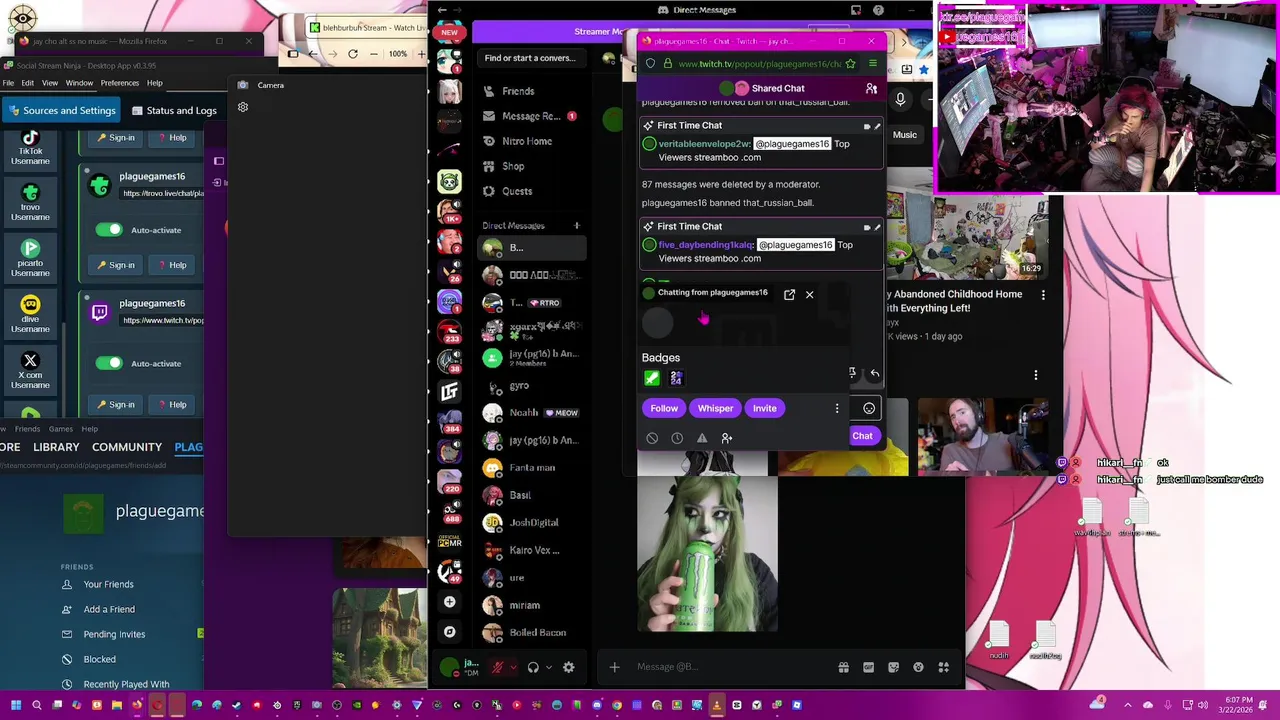Open microphone input options arrow

513,667
